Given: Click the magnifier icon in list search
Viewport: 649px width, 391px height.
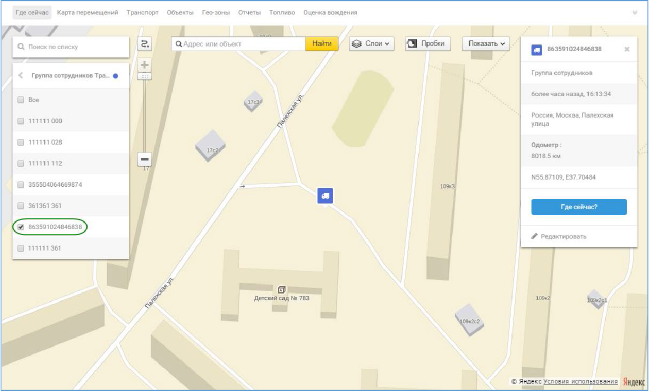Looking at the screenshot, I should coord(21,47).
